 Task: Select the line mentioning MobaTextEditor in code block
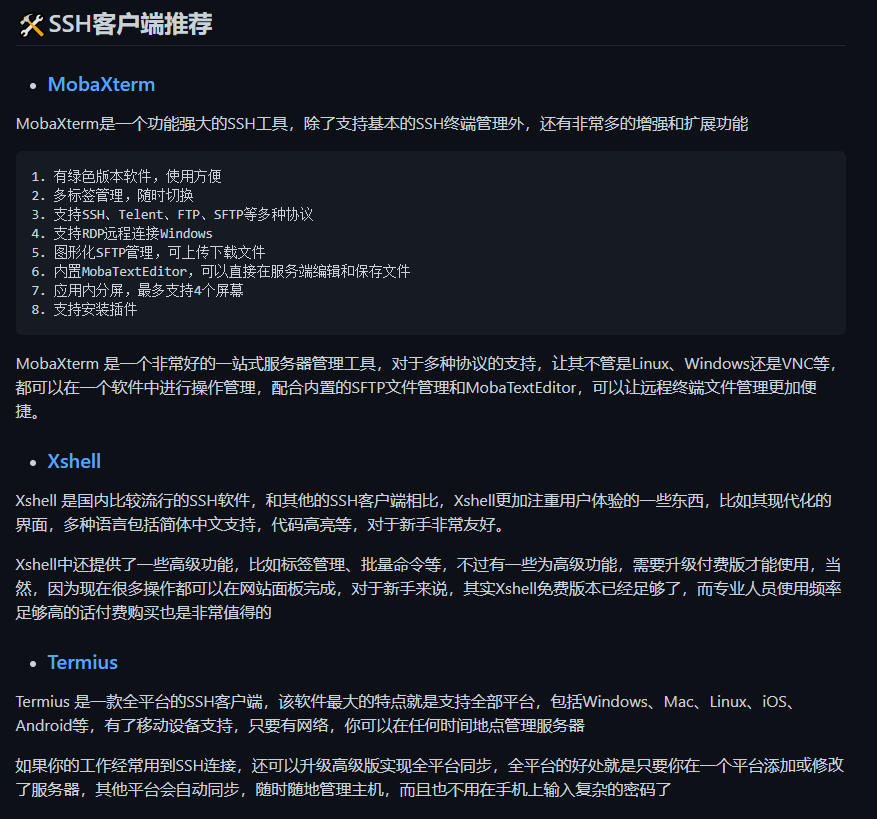point(221,271)
